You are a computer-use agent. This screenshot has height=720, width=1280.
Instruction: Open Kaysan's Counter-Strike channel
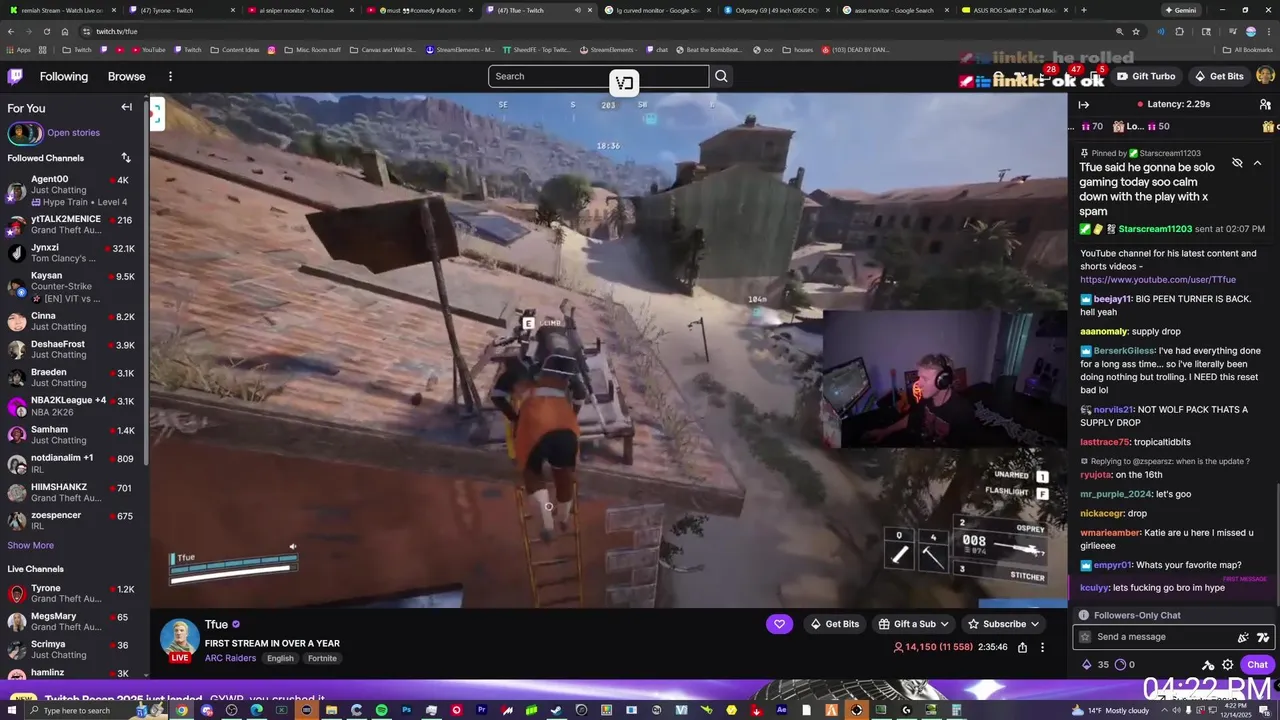tap(72, 287)
